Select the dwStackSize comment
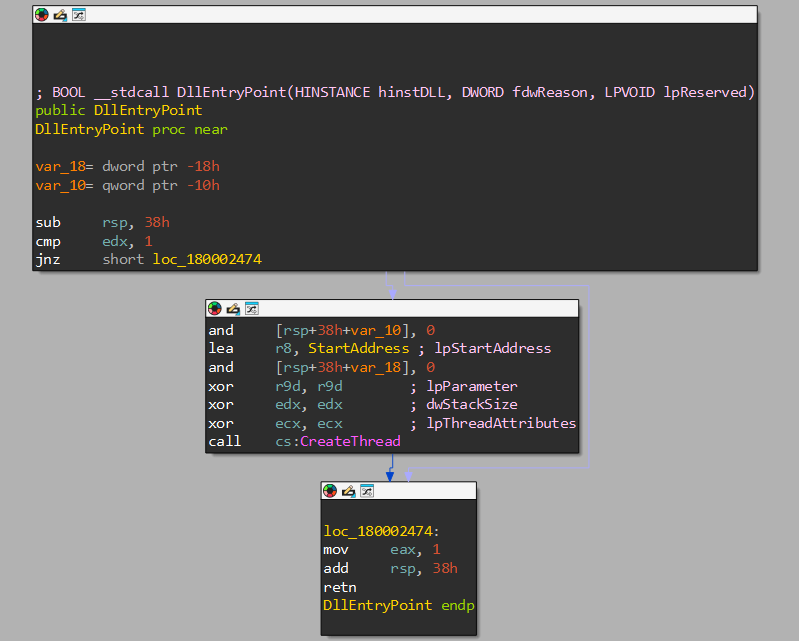This screenshot has height=641, width=799. click(x=464, y=405)
